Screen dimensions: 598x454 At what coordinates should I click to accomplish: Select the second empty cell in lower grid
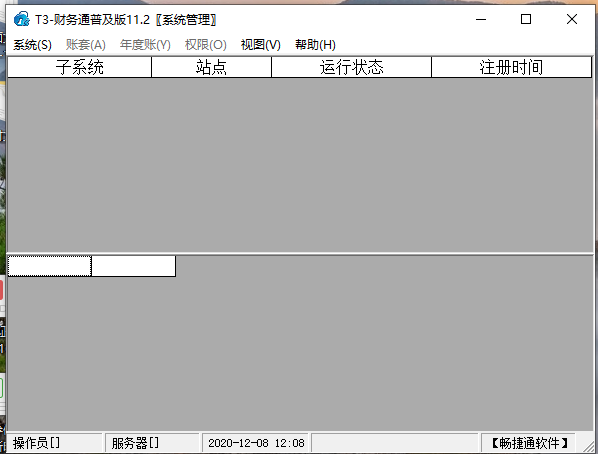133,266
